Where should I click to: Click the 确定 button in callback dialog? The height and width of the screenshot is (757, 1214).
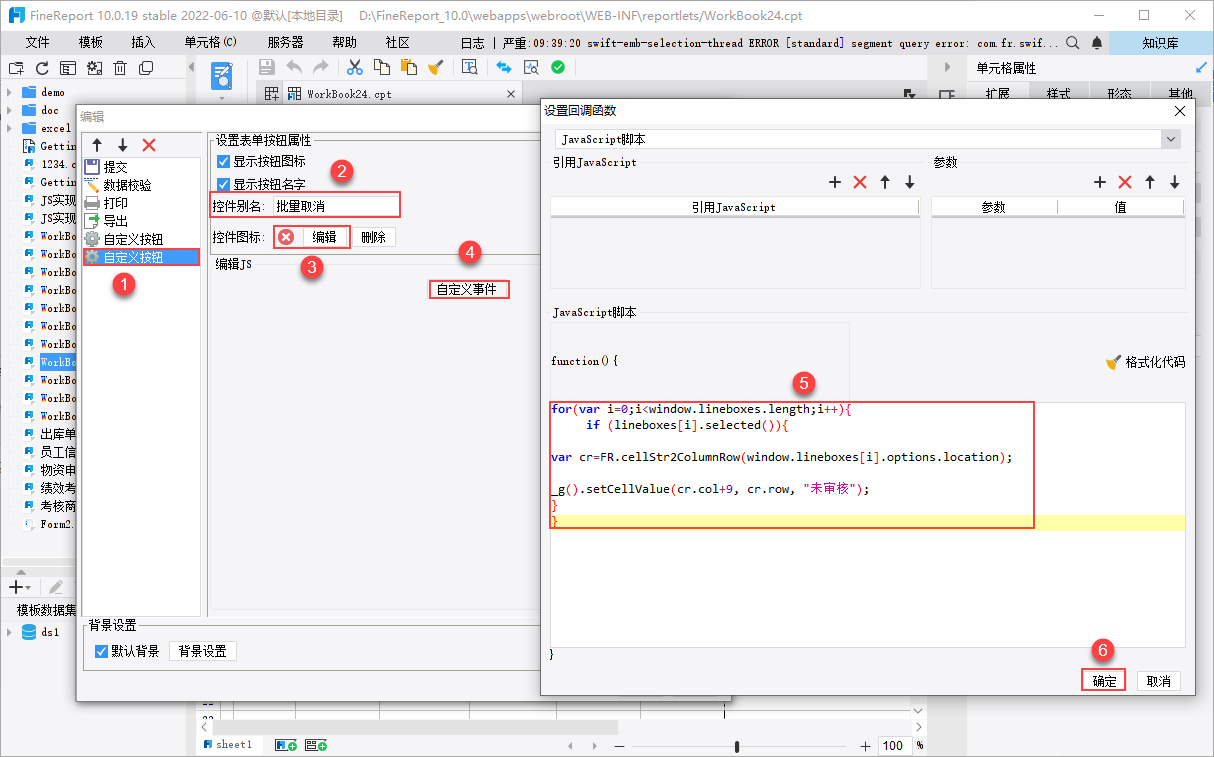pos(1103,680)
